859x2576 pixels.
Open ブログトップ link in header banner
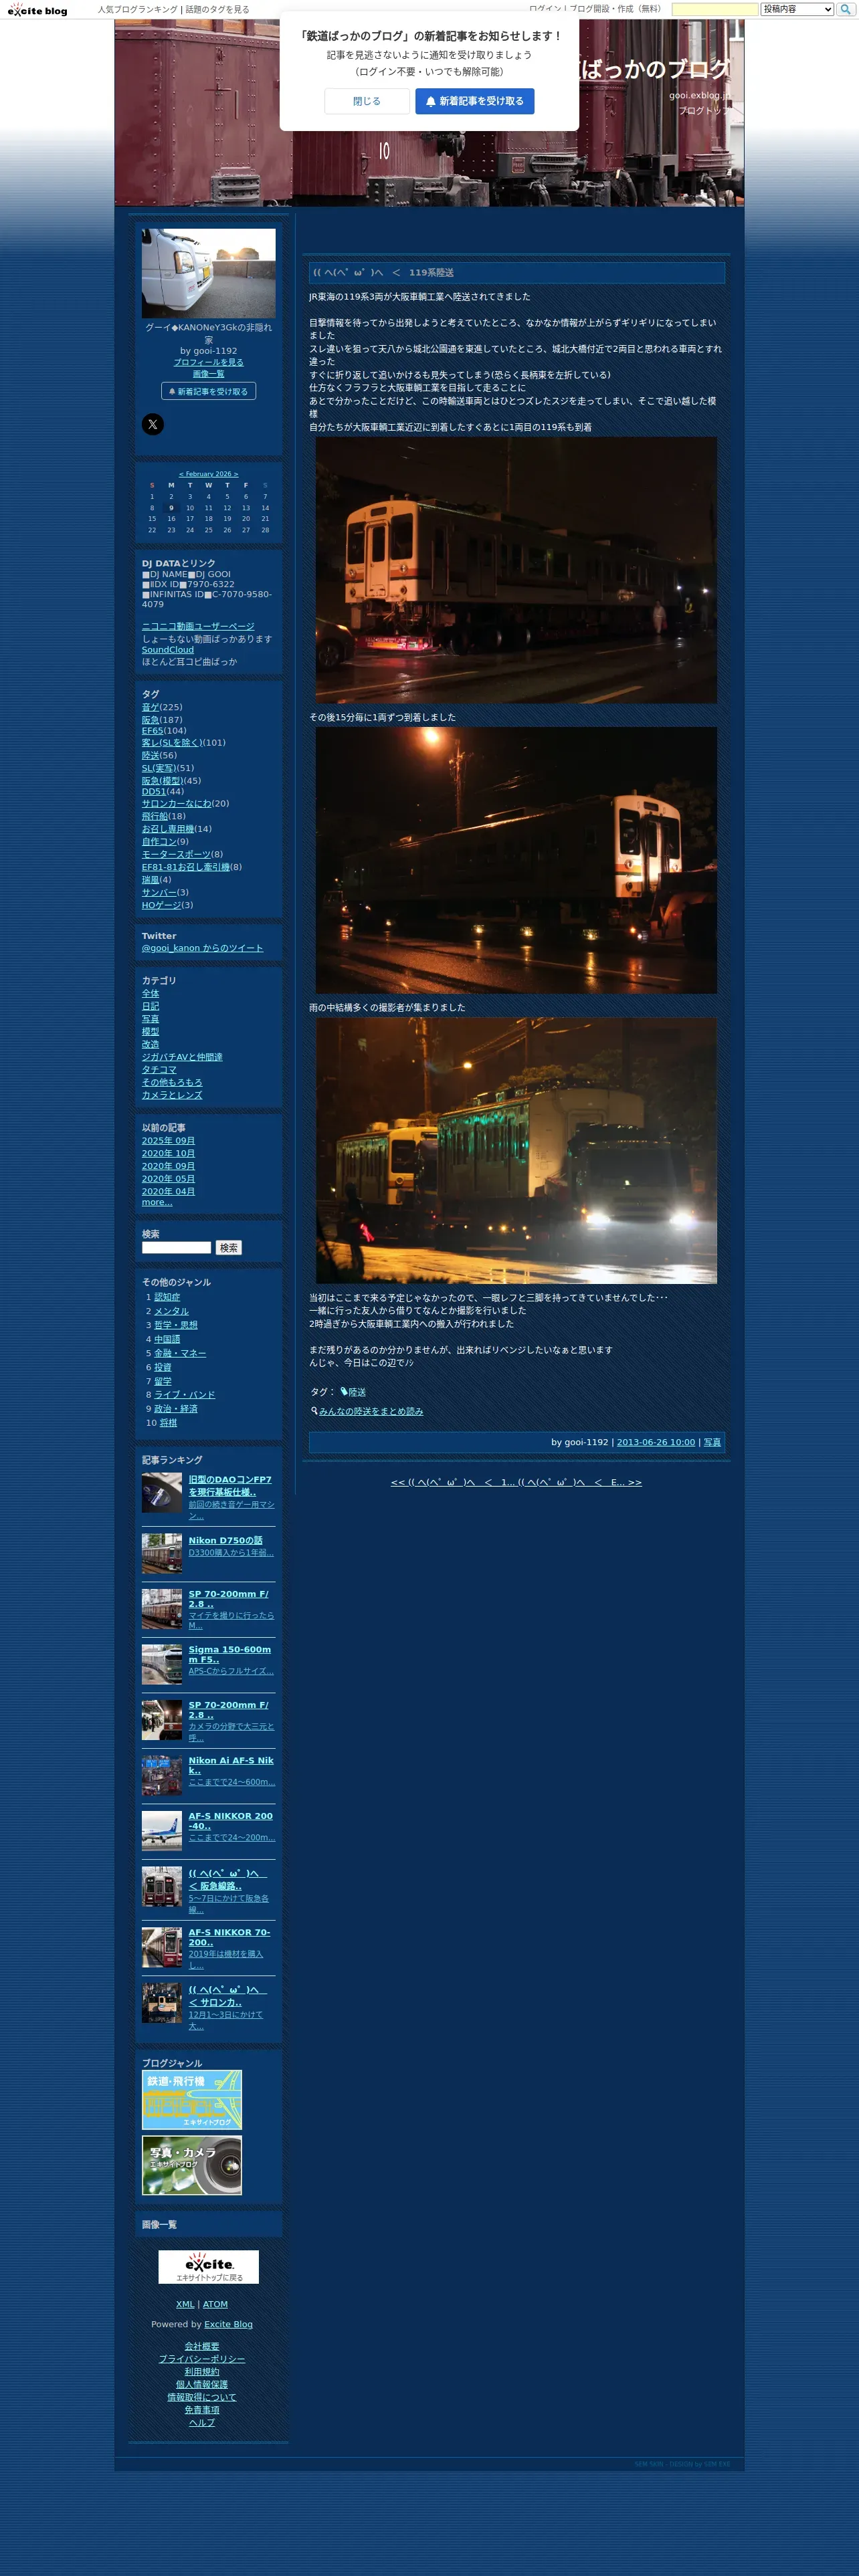click(x=704, y=110)
